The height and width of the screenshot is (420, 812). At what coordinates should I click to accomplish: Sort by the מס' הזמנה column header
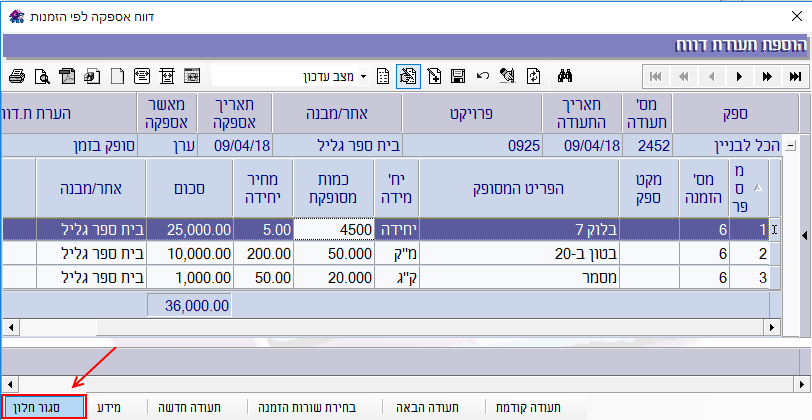701,187
